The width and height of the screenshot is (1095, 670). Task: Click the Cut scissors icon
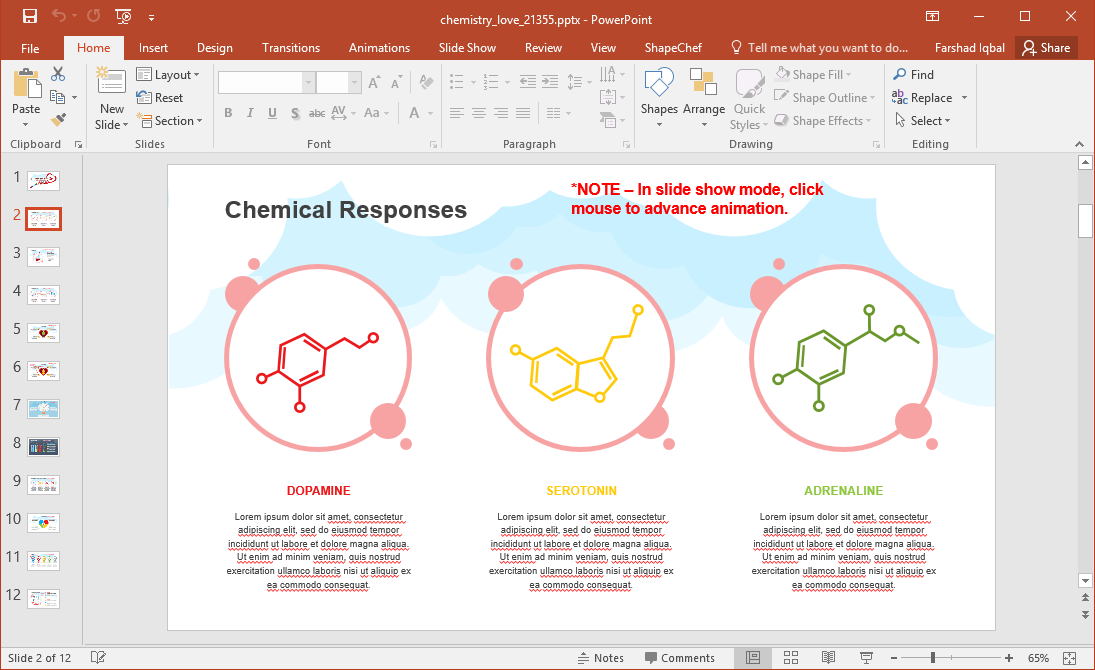click(x=58, y=74)
